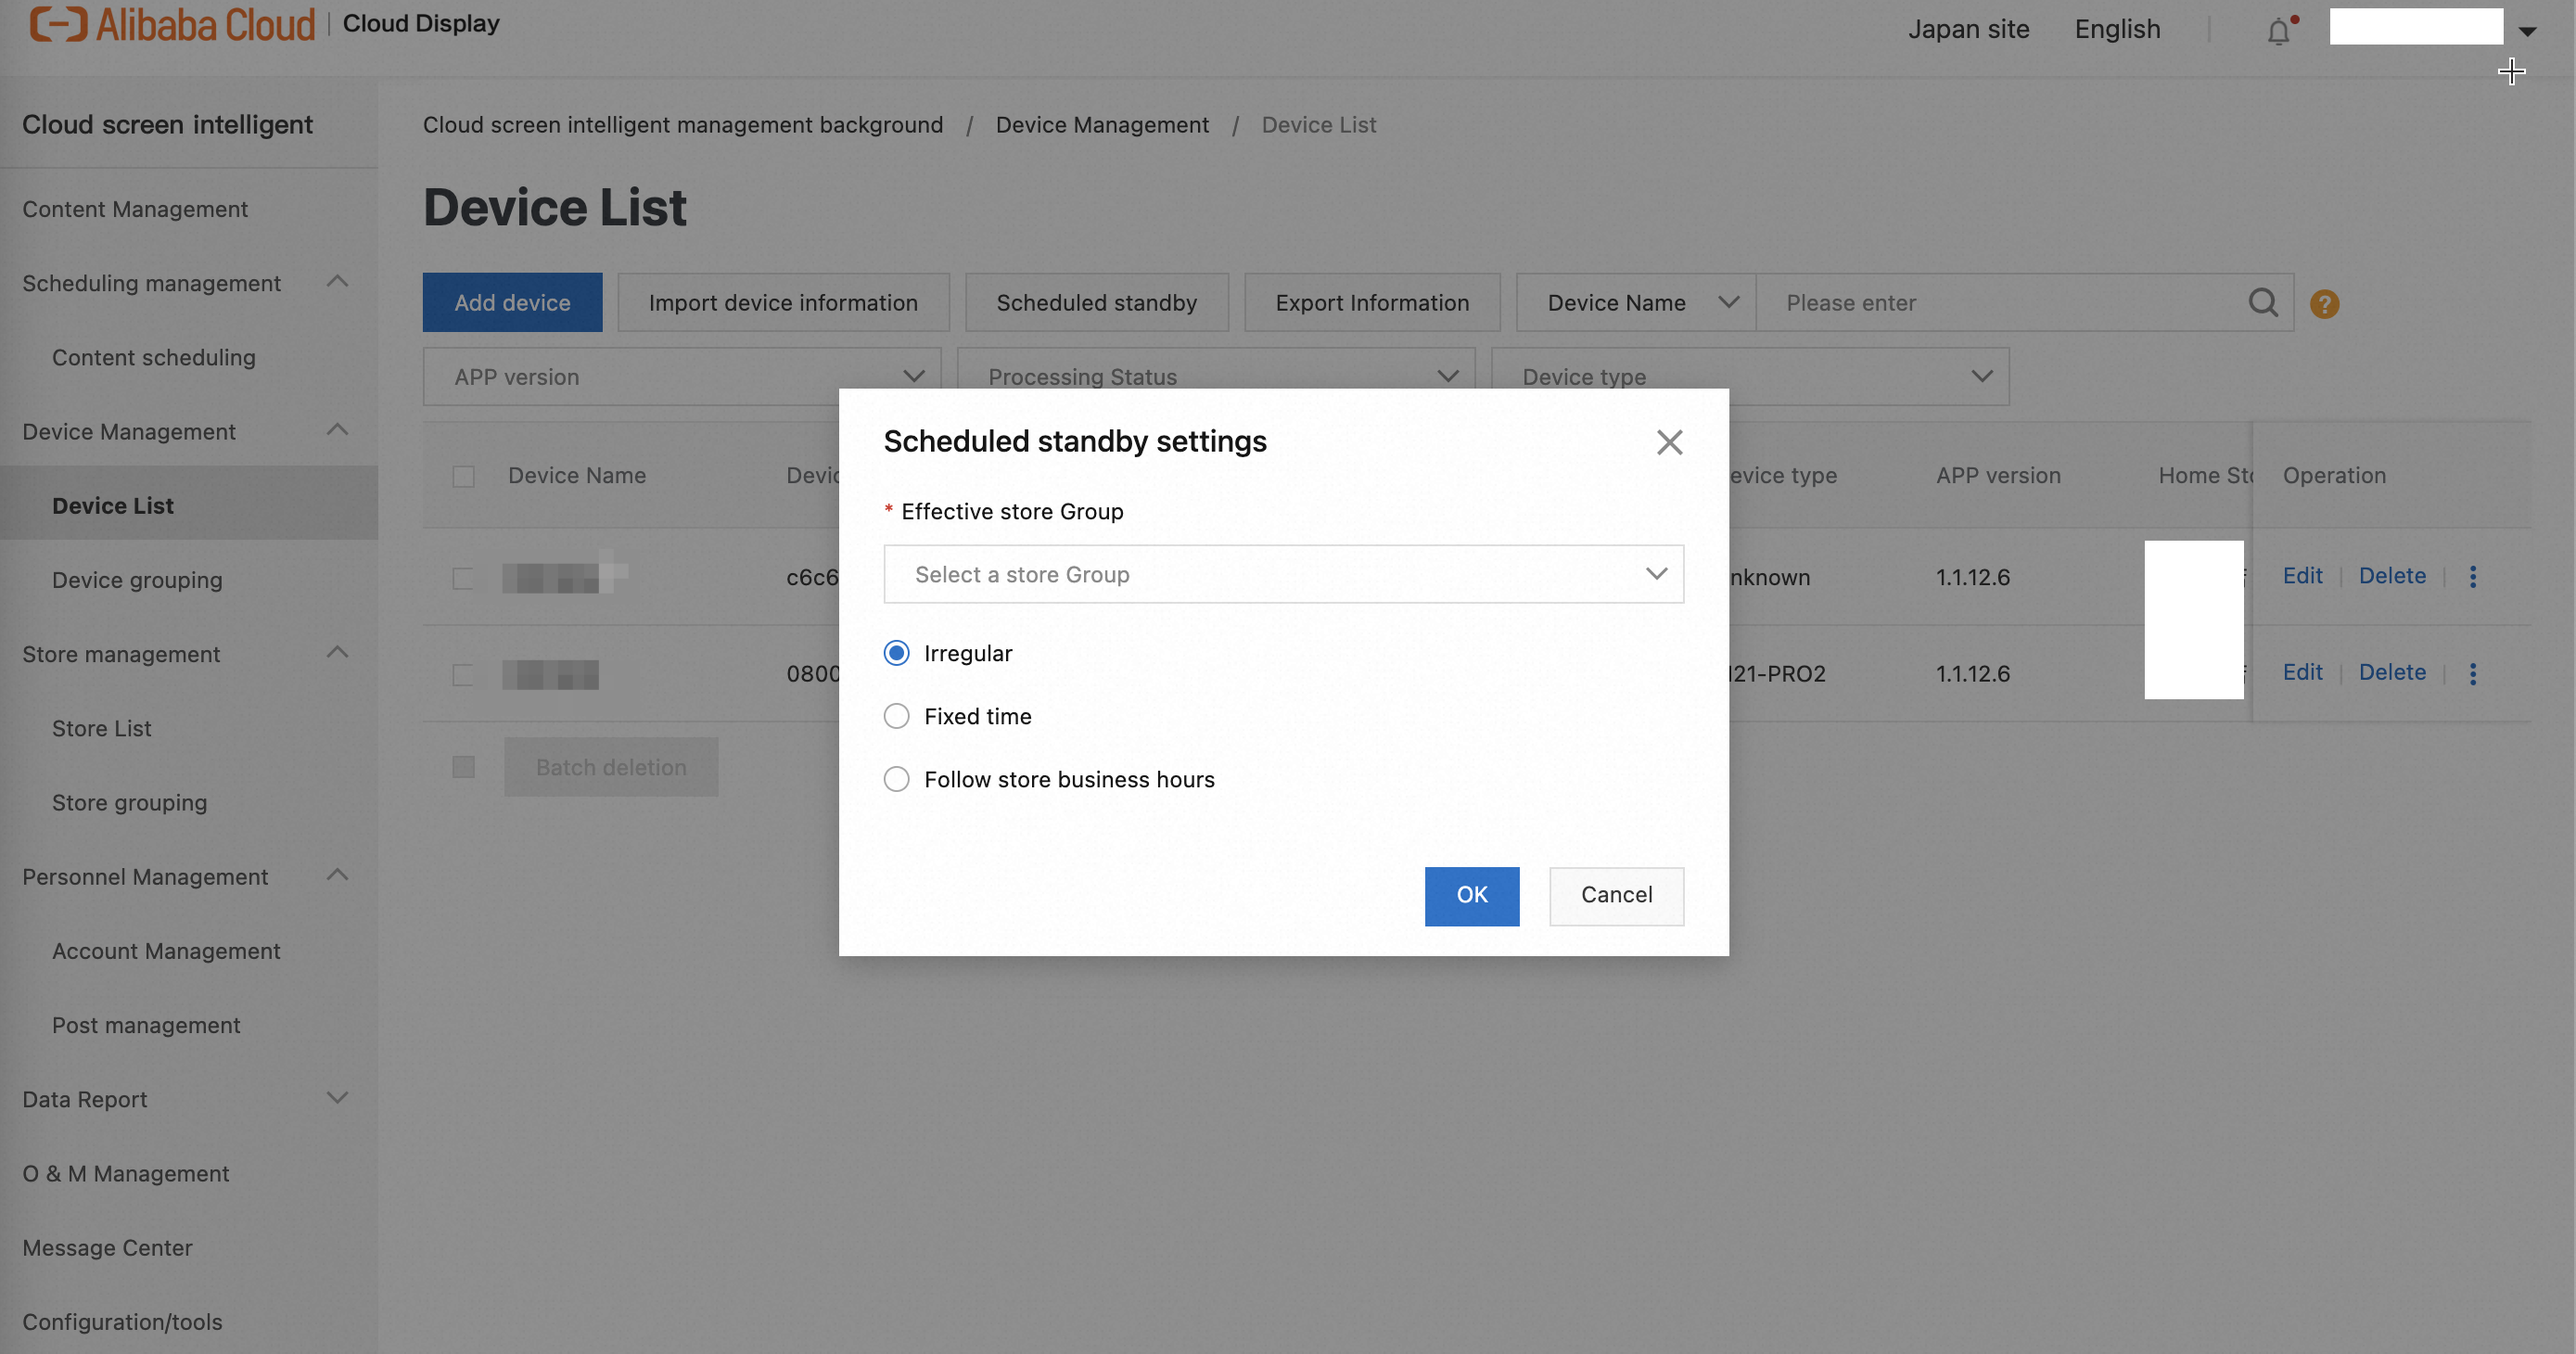2576x1354 pixels.
Task: Click the Export Information button
Action: pos(1372,303)
